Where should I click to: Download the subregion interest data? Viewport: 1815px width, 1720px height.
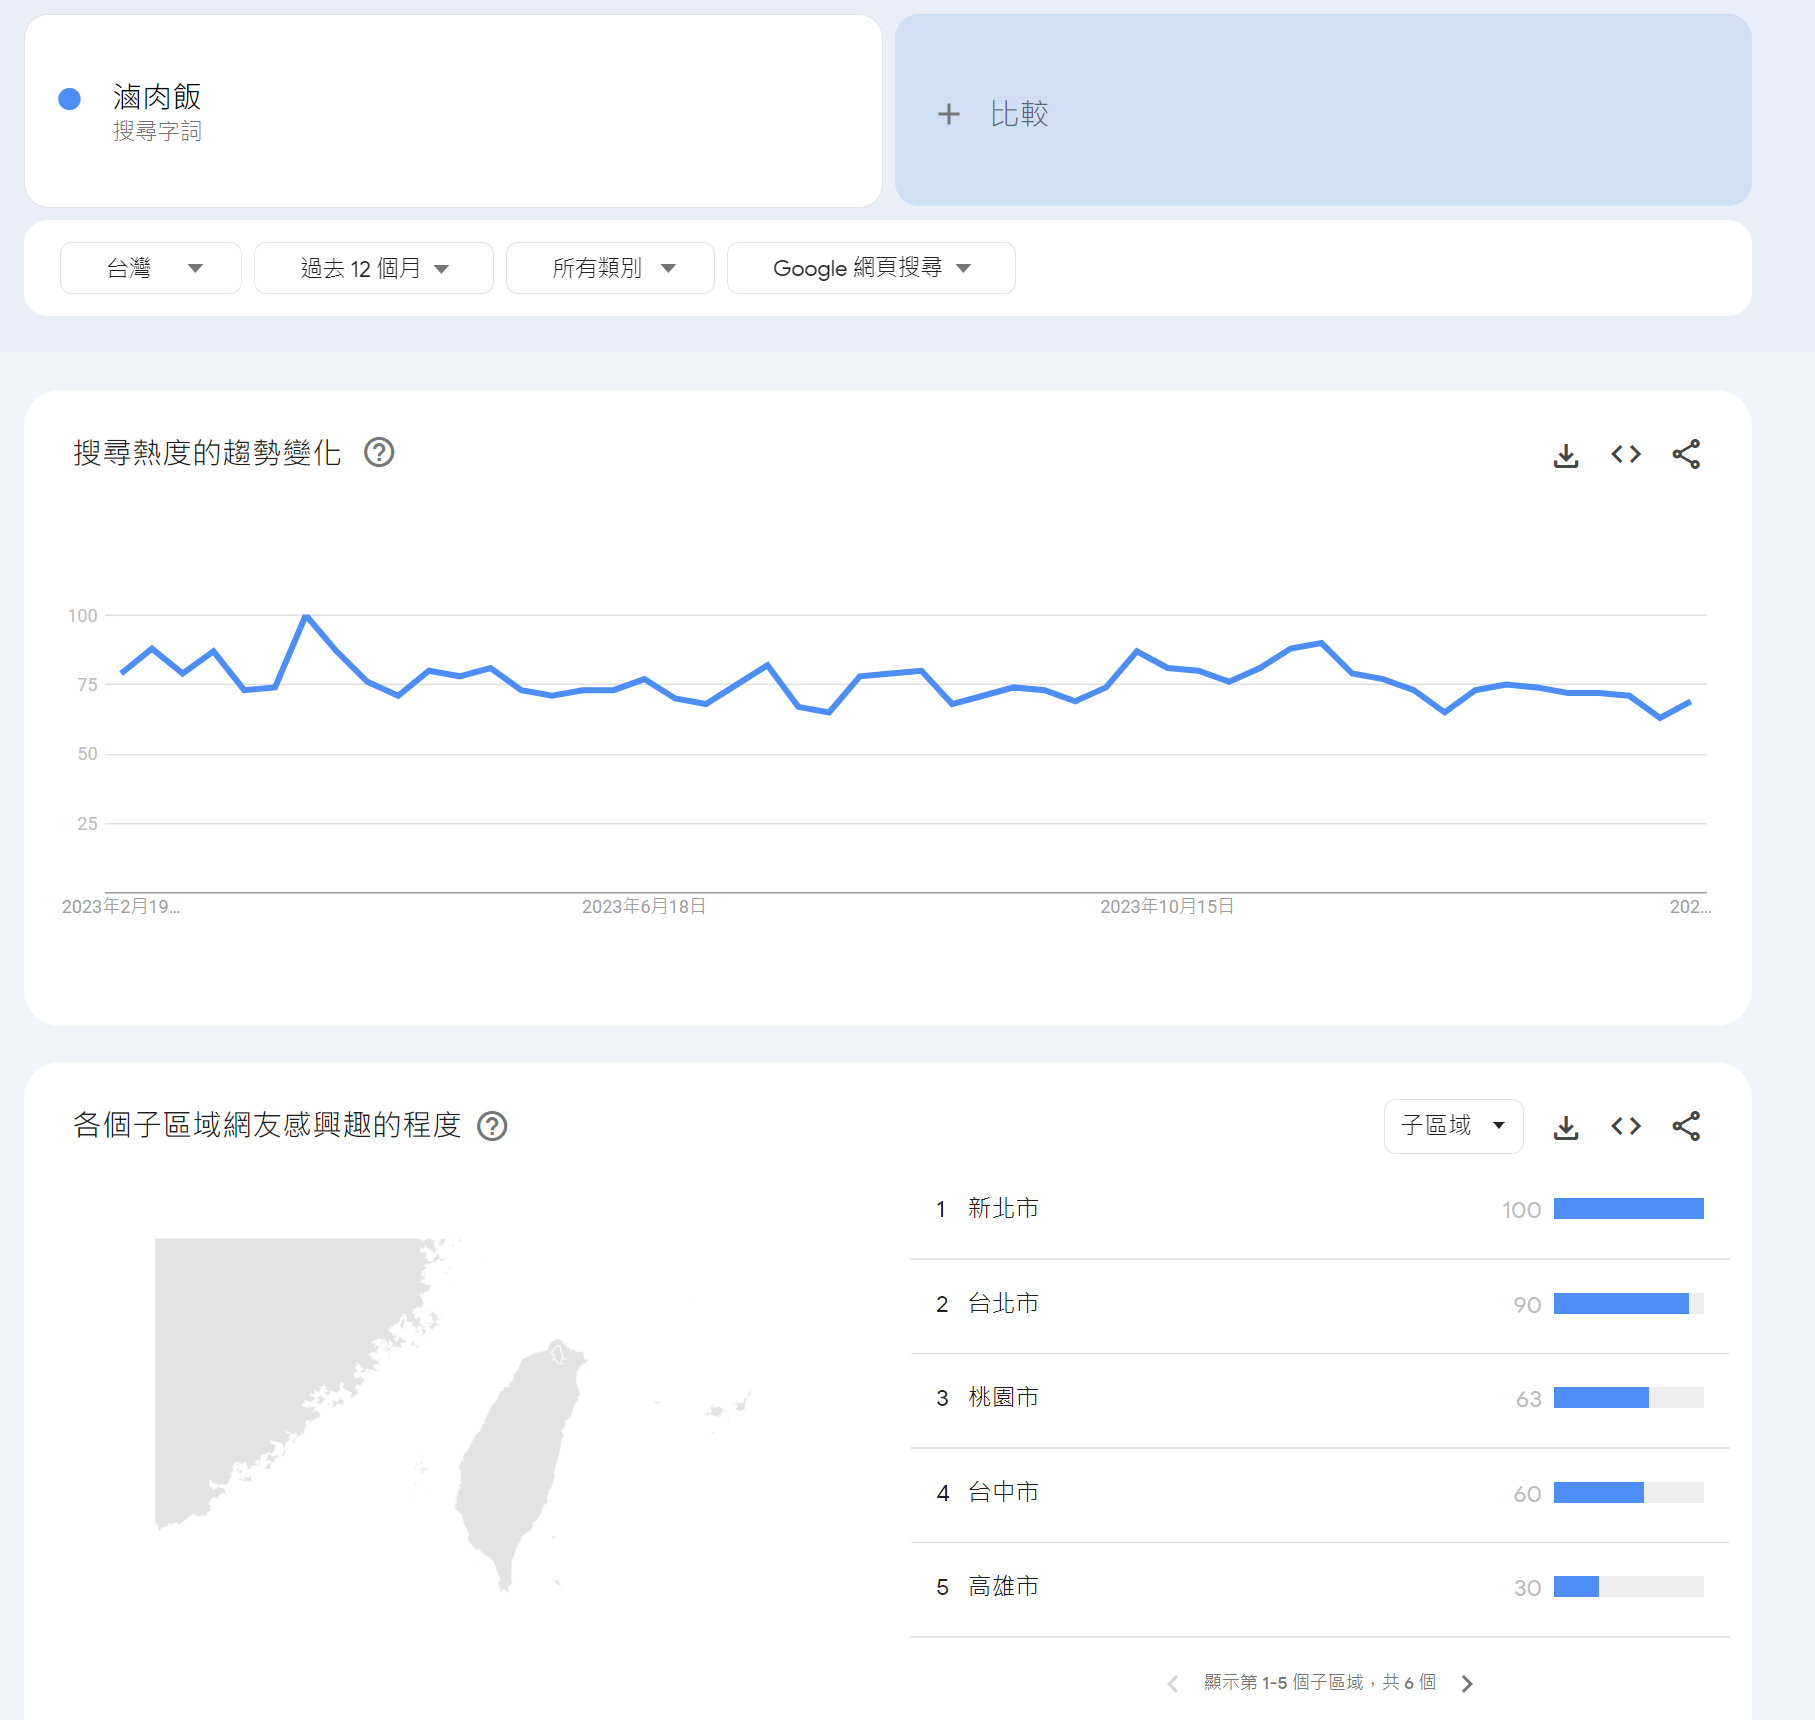[x=1566, y=1127]
